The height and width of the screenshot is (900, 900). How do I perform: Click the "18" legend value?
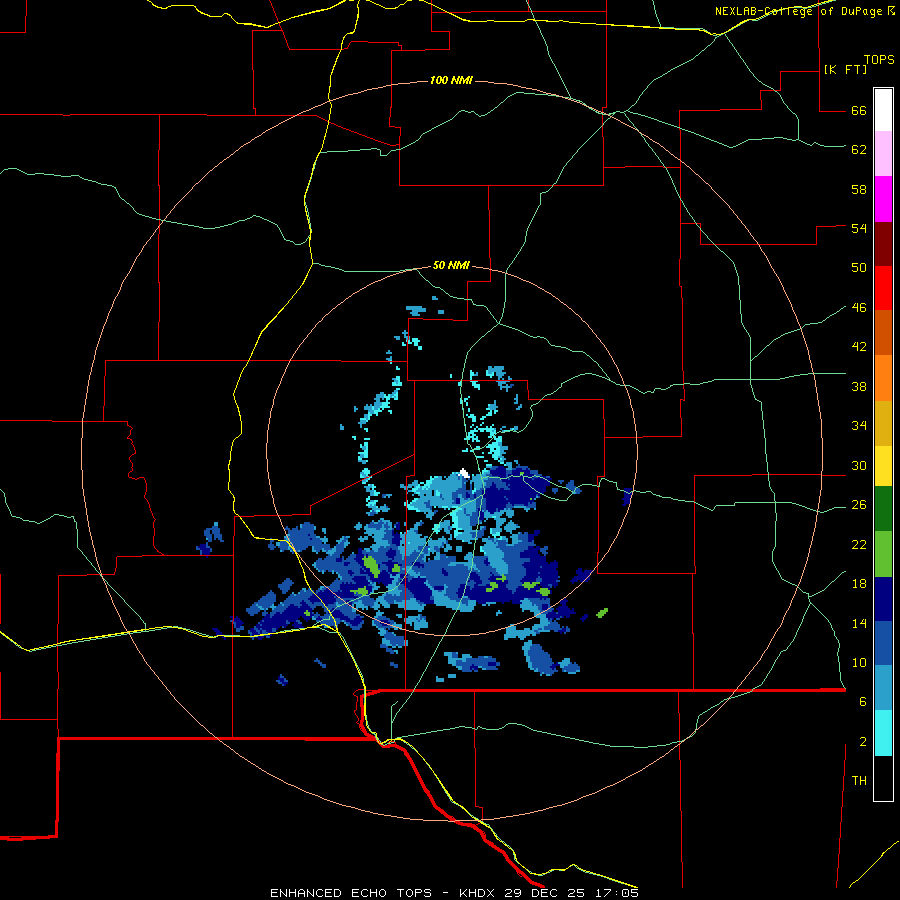tap(859, 584)
